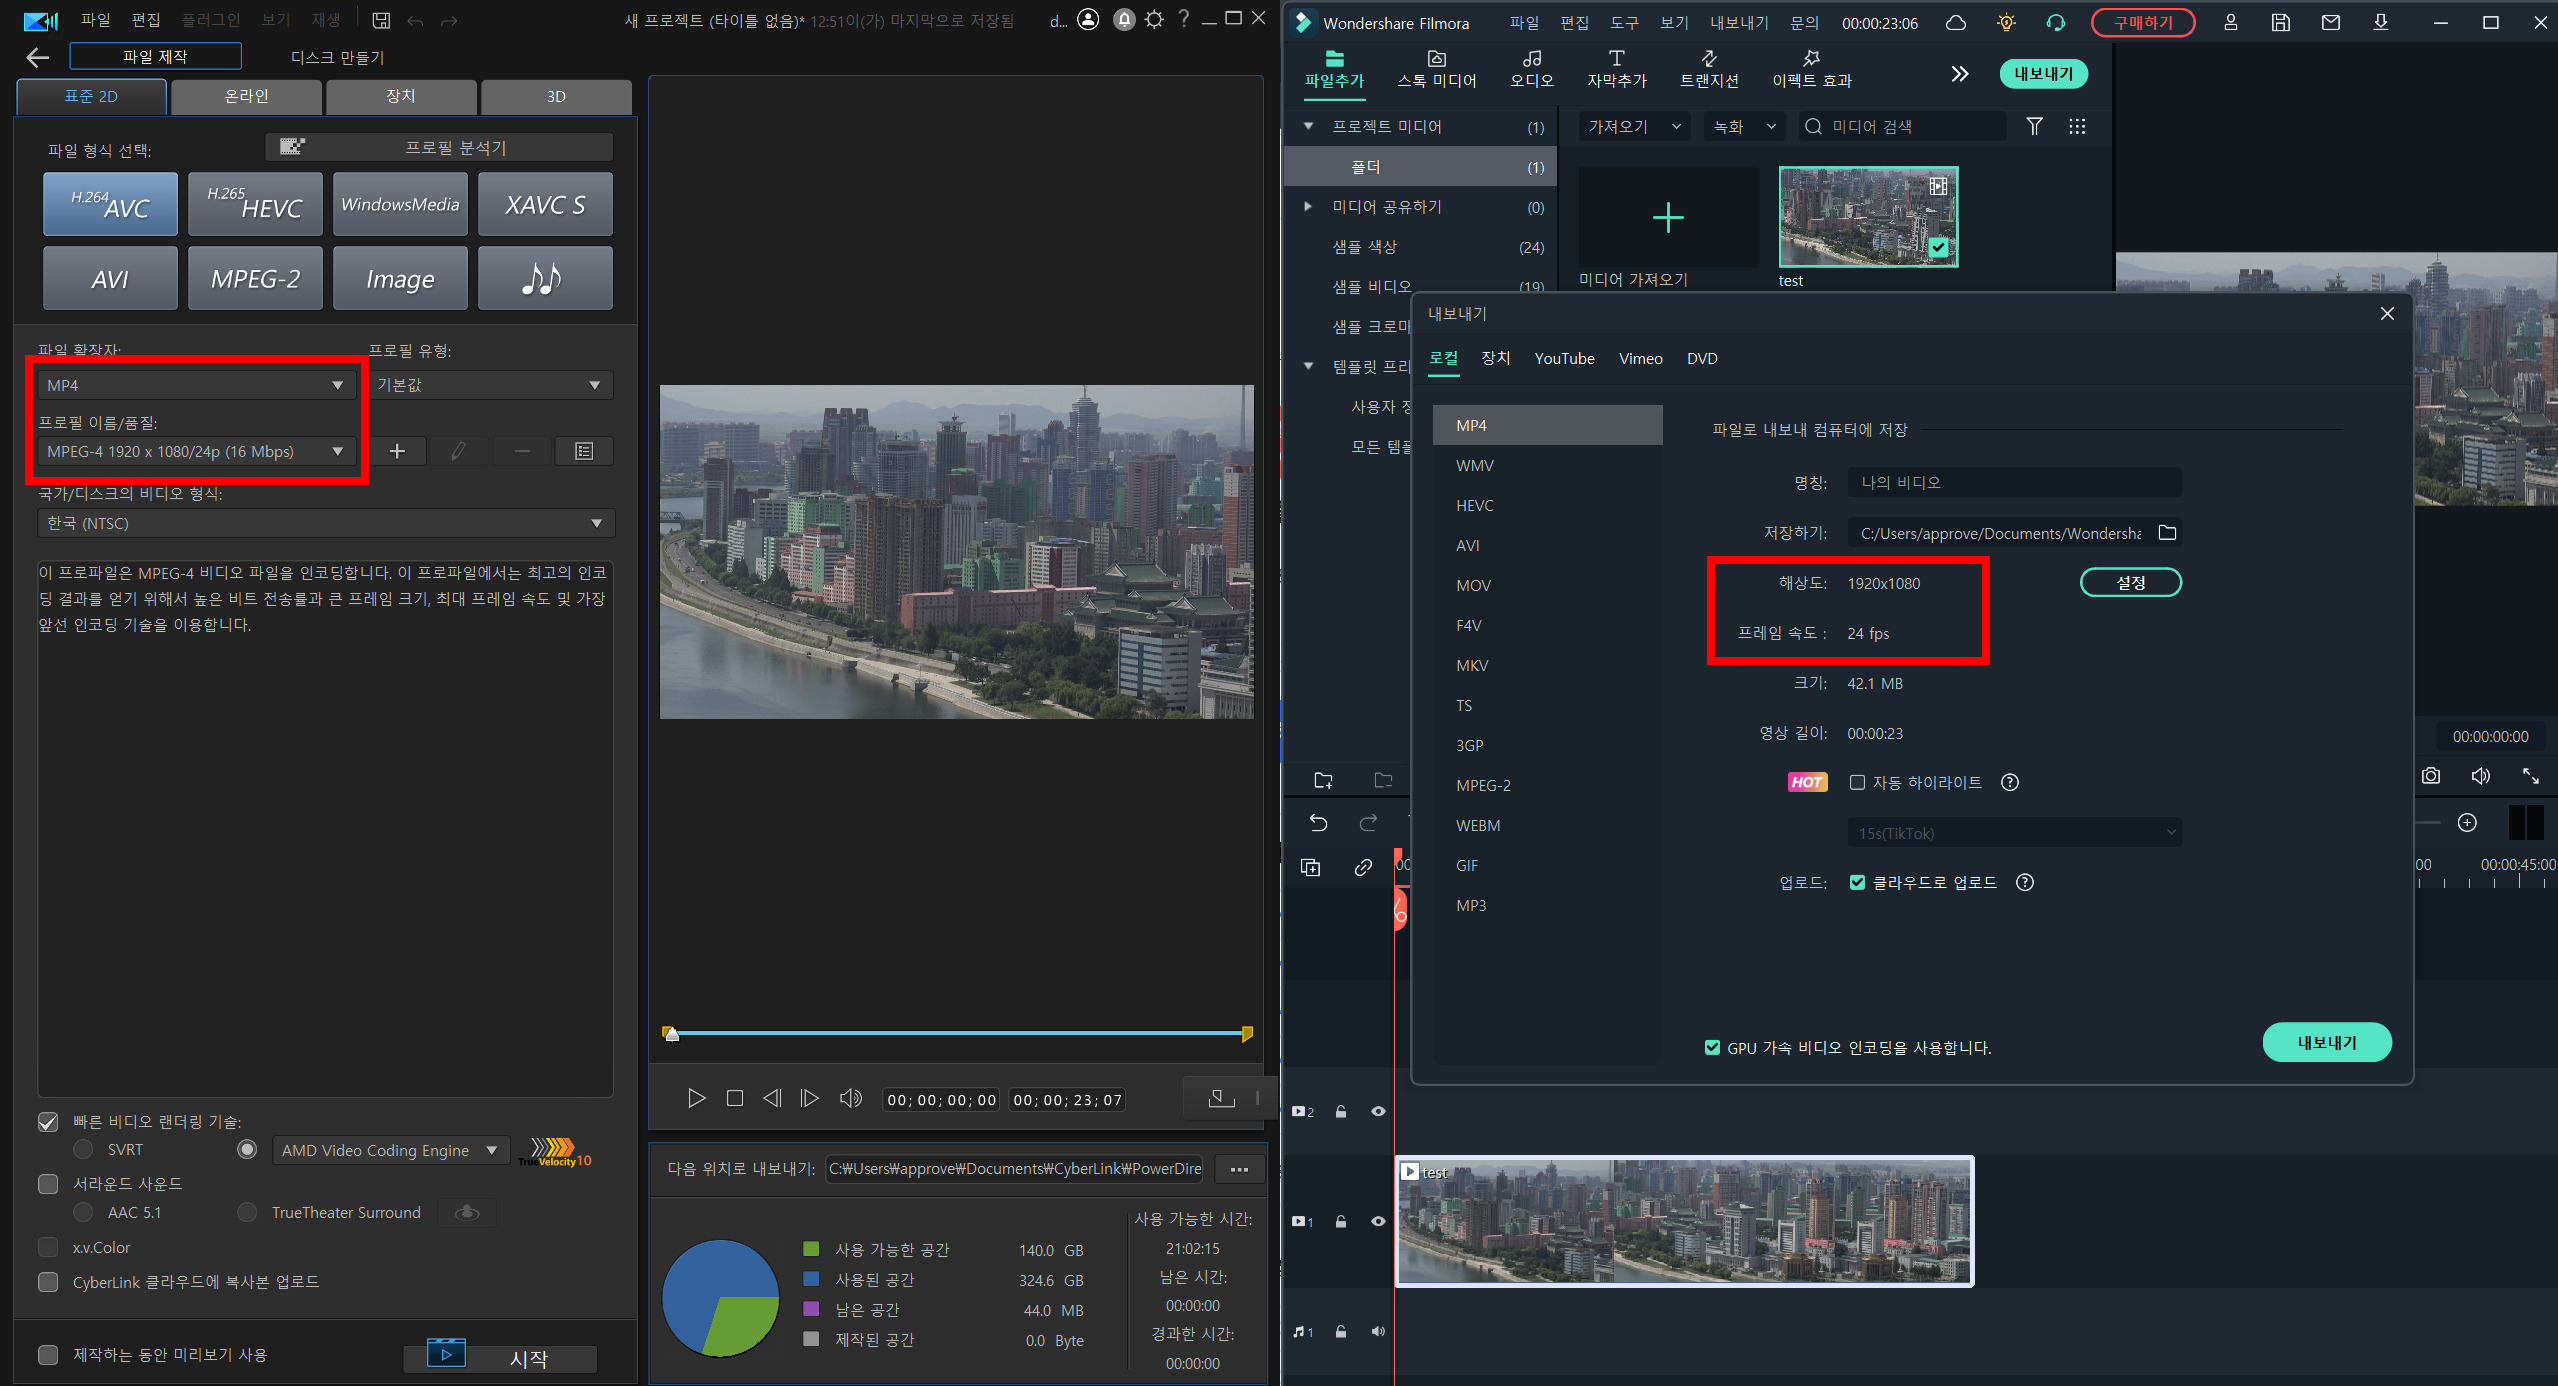Switch to the YouTube export tab
The height and width of the screenshot is (1386, 2558).
1564,359
